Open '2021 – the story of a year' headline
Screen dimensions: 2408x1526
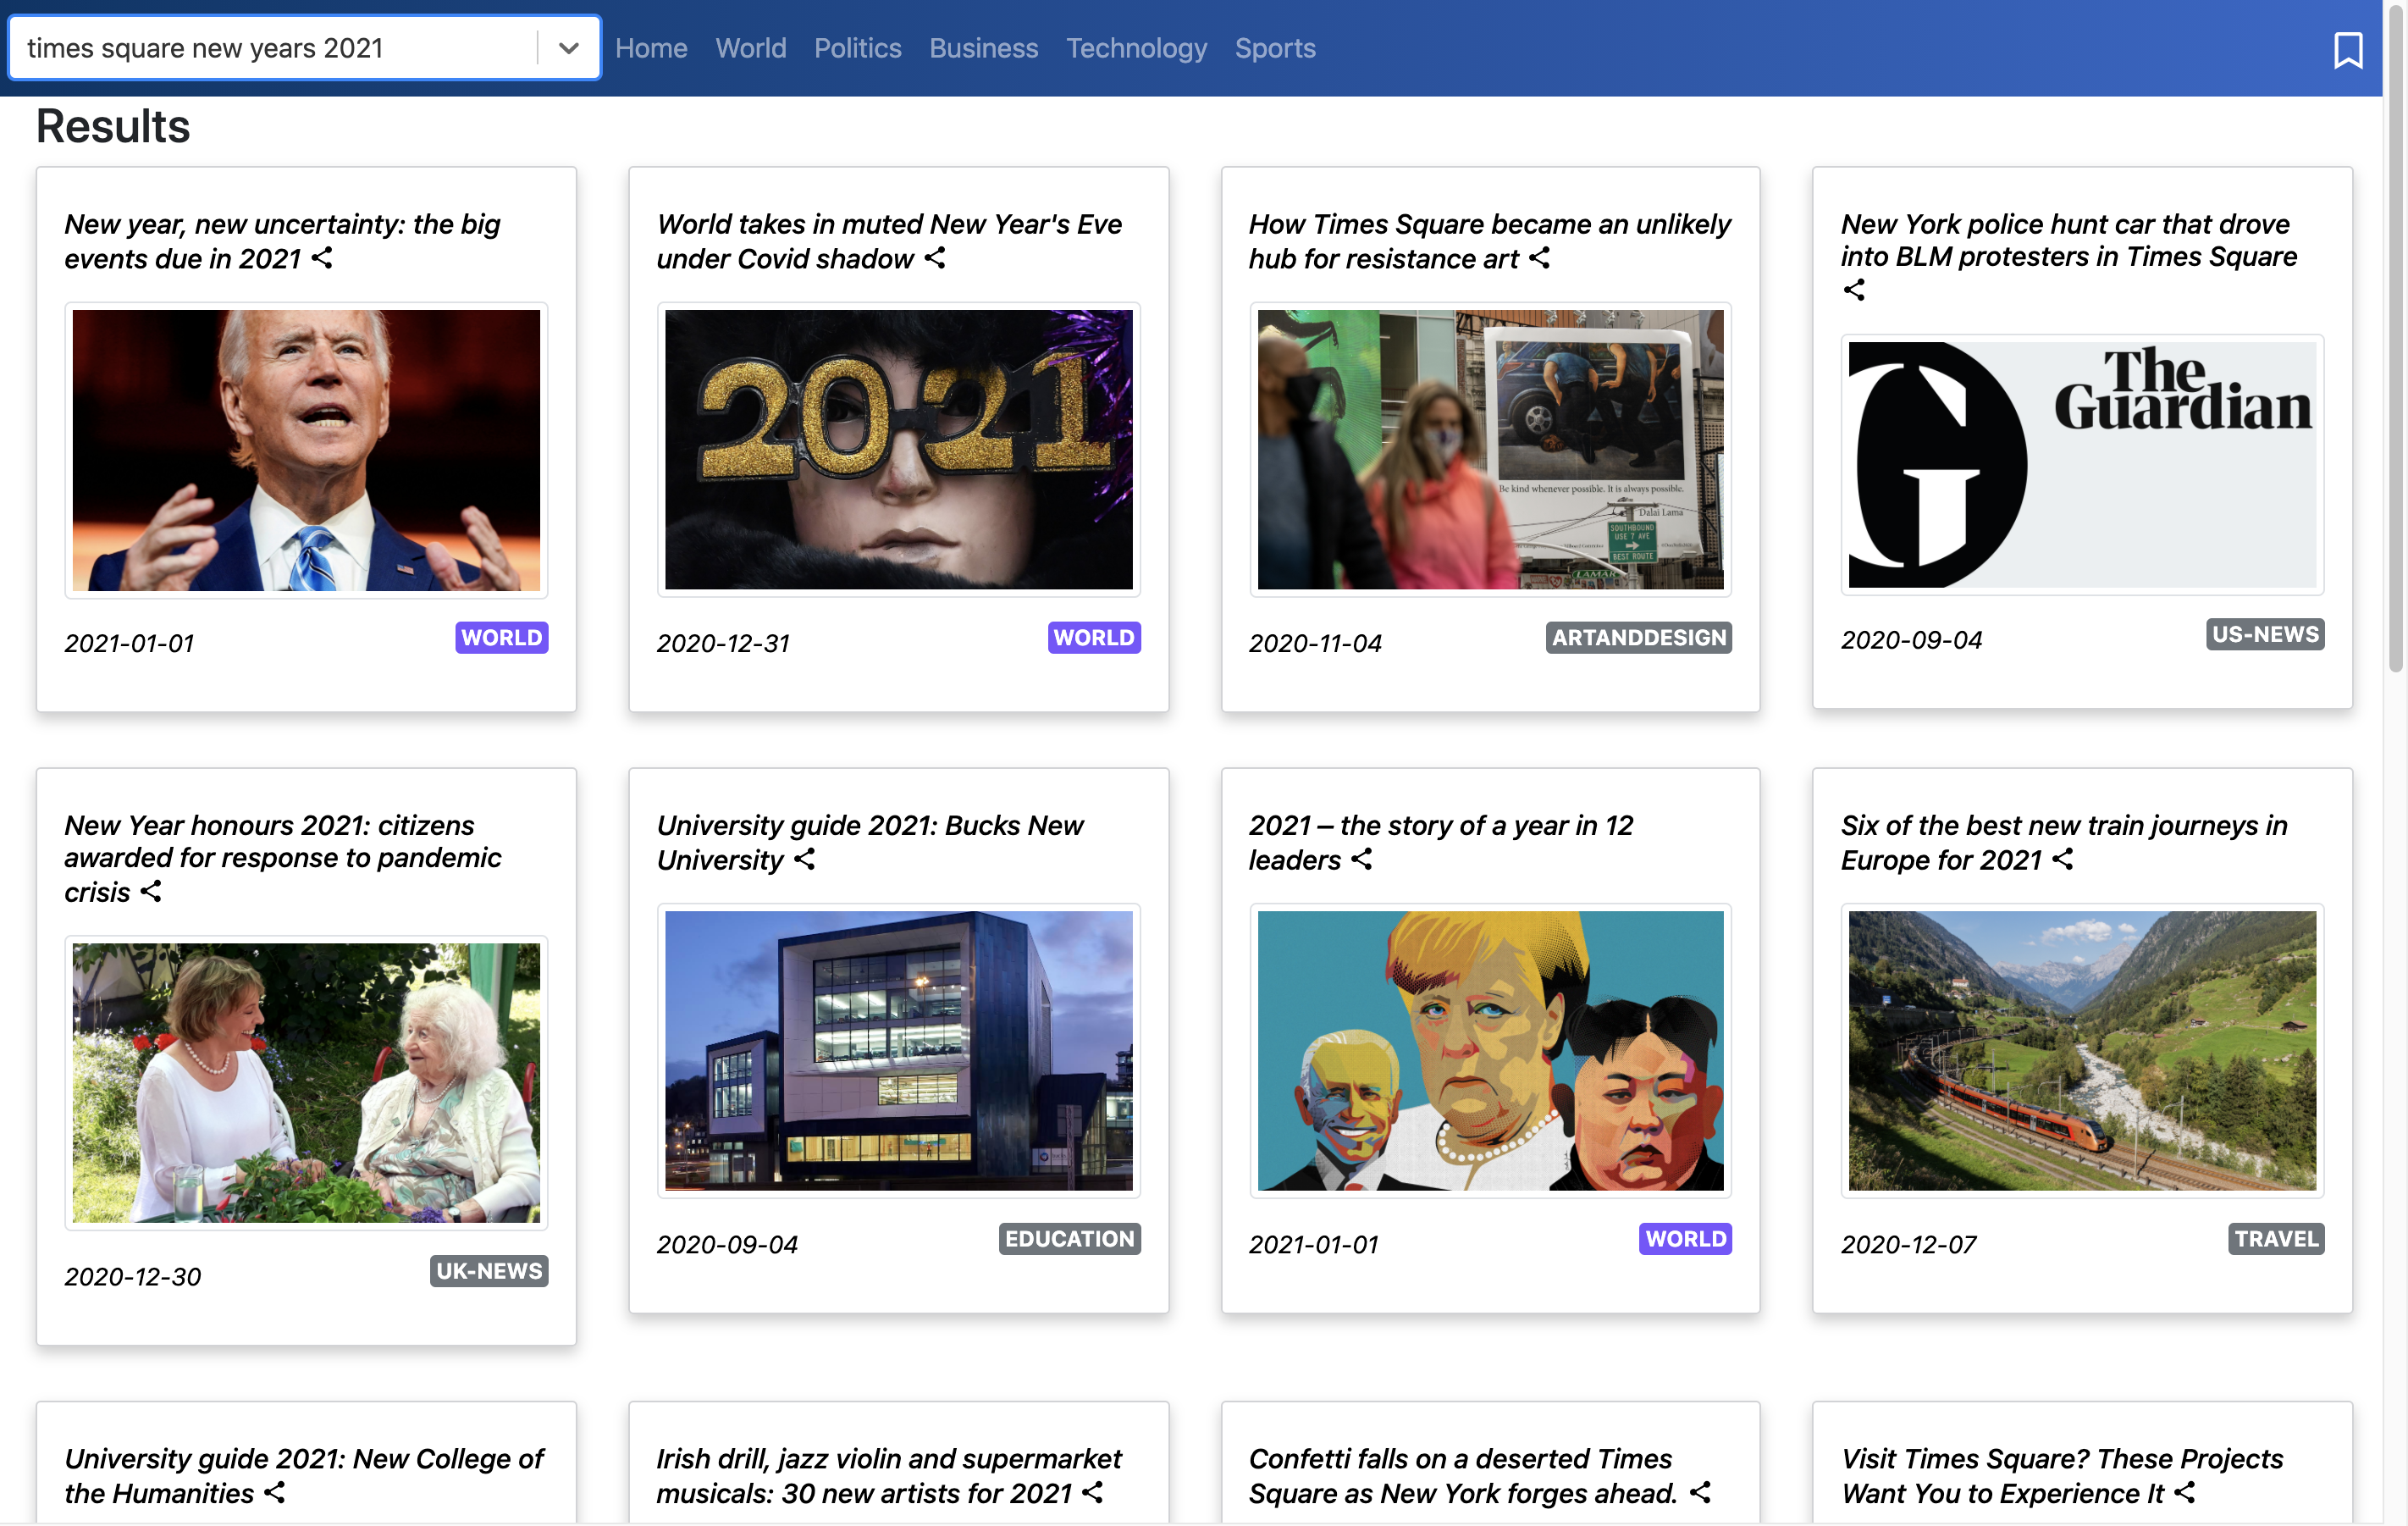pos(1440,842)
